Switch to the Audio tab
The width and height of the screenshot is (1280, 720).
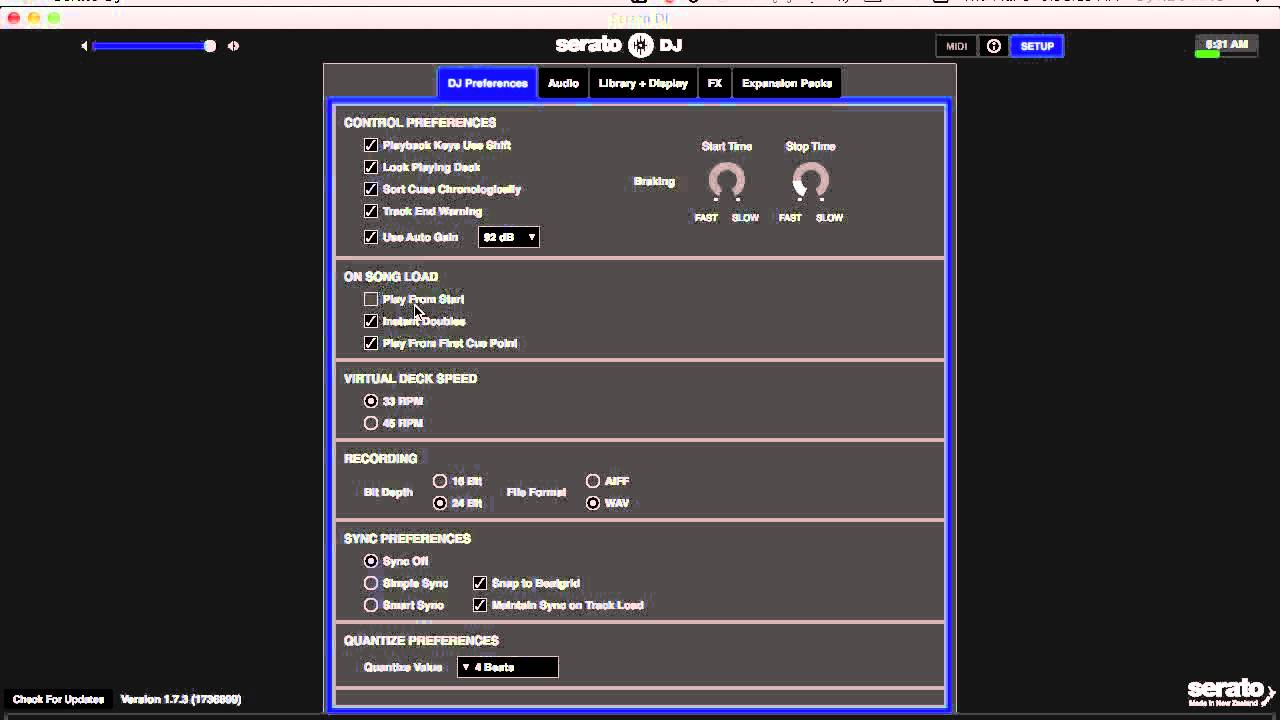coord(563,84)
